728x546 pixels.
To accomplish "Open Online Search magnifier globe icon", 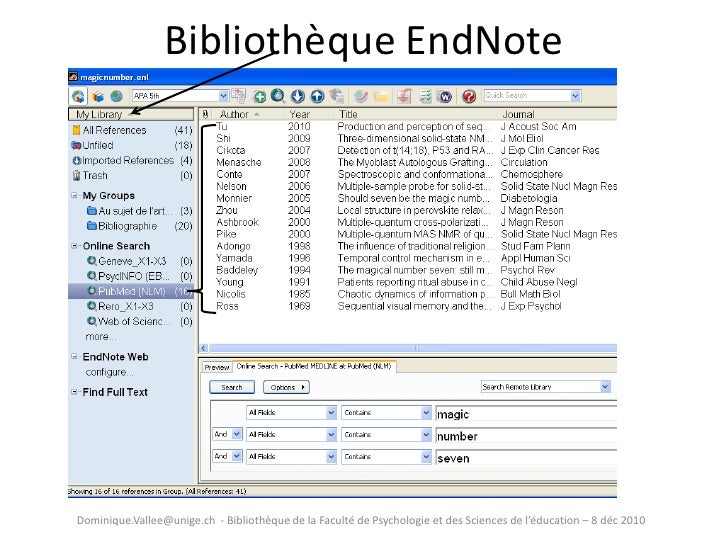I will point(278,96).
